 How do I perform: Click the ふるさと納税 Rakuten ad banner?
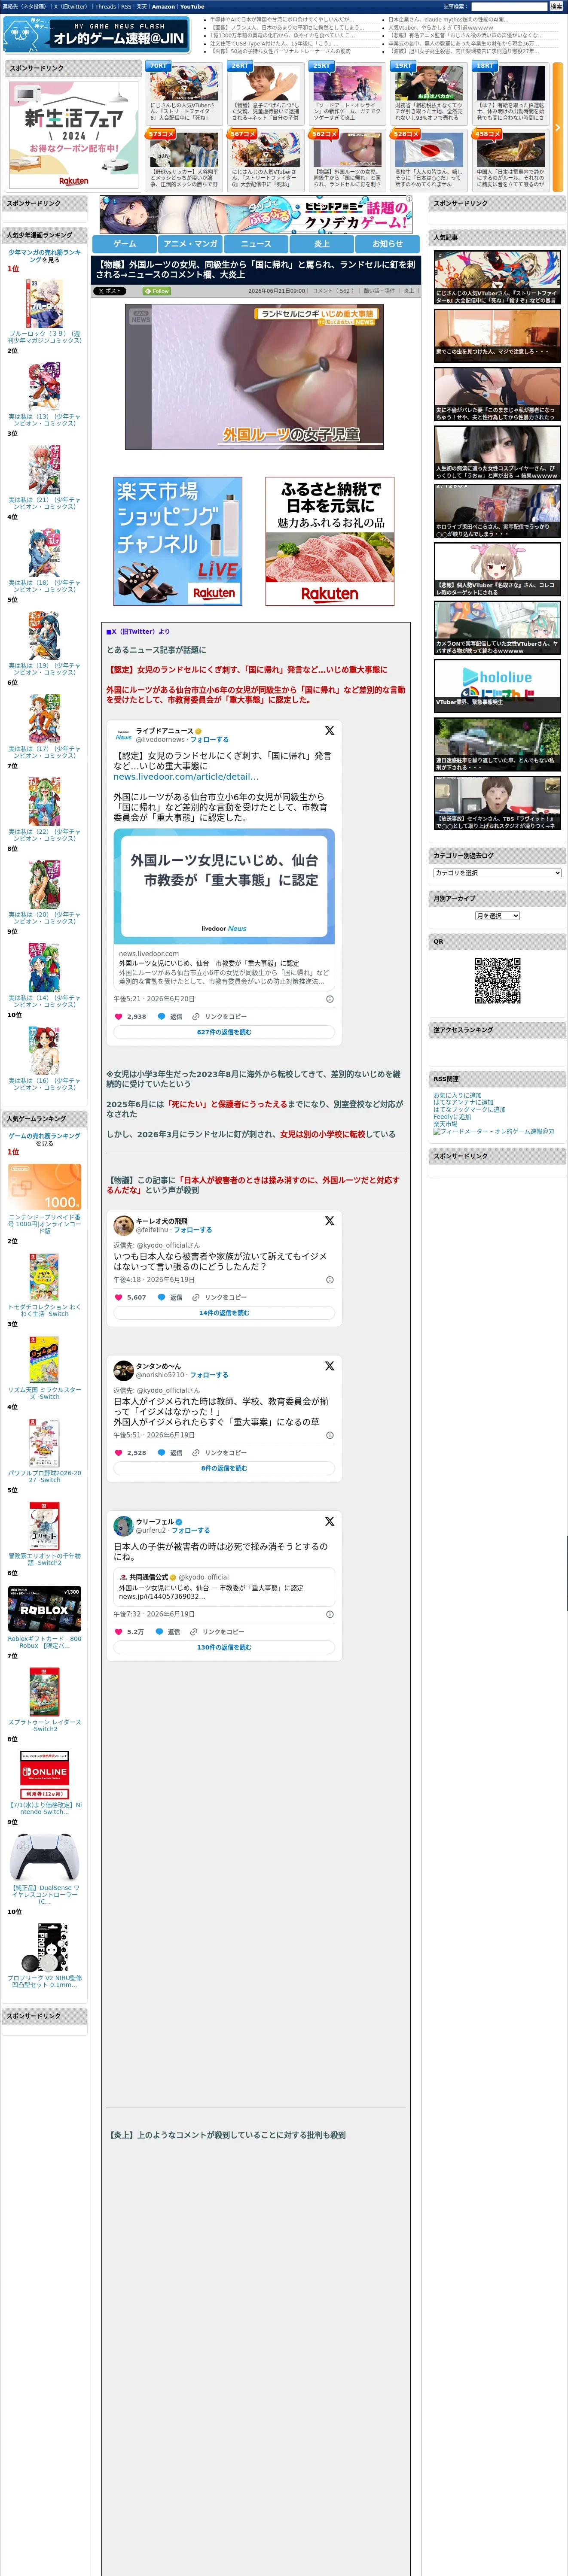click(x=329, y=541)
